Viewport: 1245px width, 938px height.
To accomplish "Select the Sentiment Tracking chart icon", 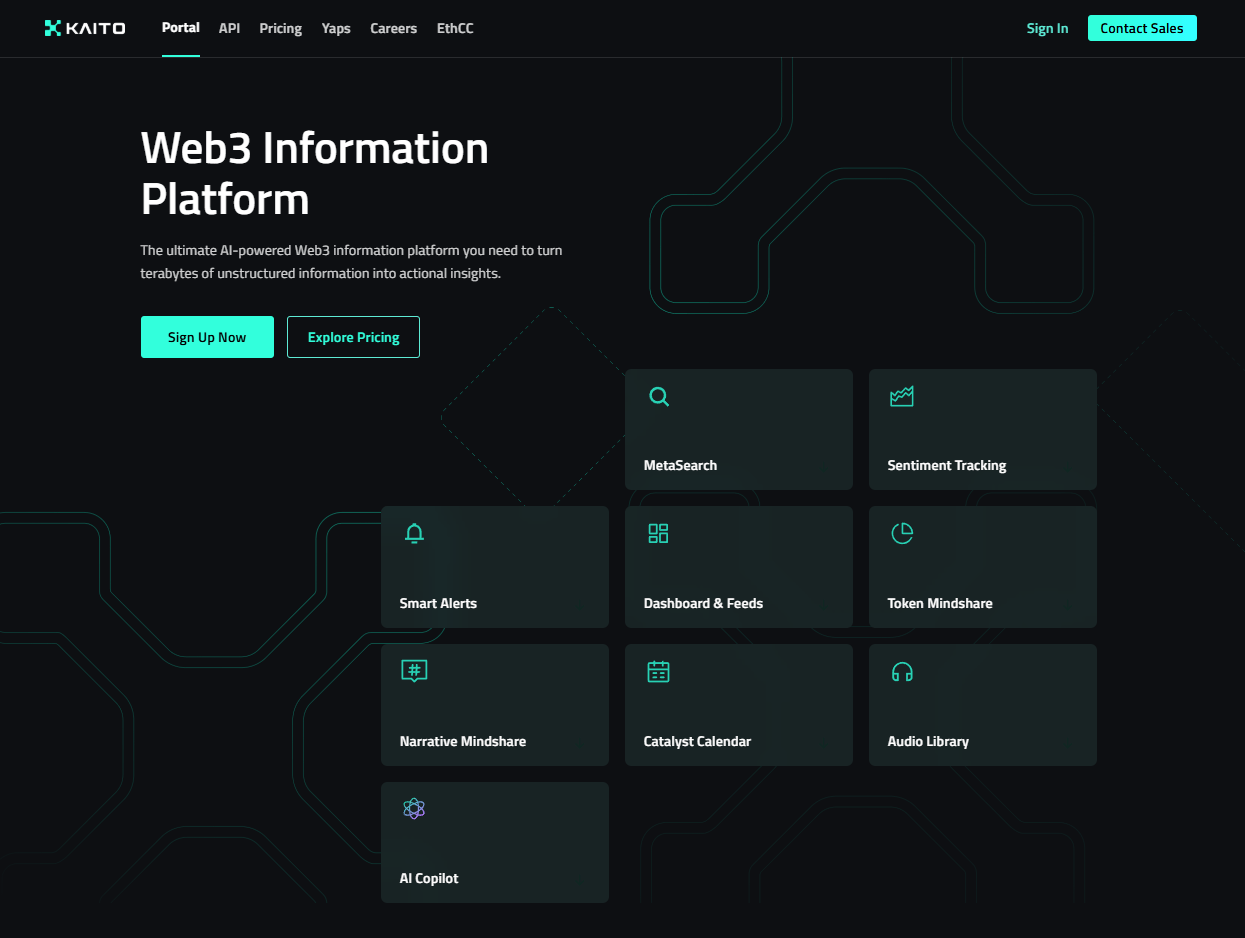I will pos(902,397).
